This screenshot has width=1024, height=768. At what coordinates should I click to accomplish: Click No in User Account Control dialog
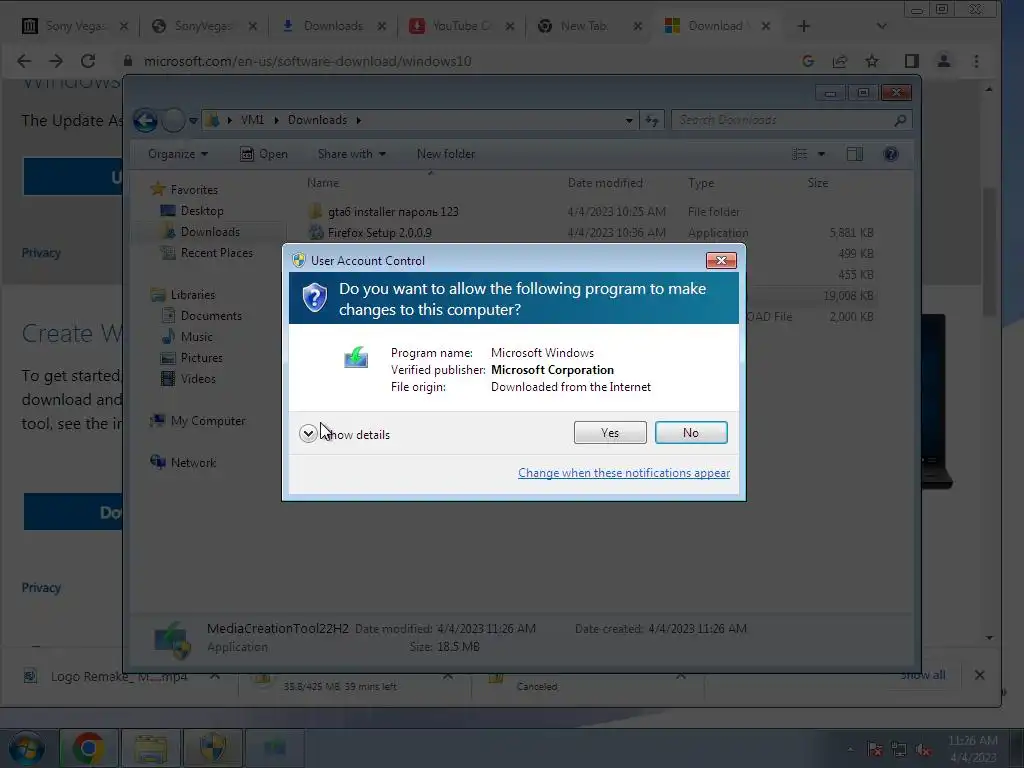click(691, 432)
